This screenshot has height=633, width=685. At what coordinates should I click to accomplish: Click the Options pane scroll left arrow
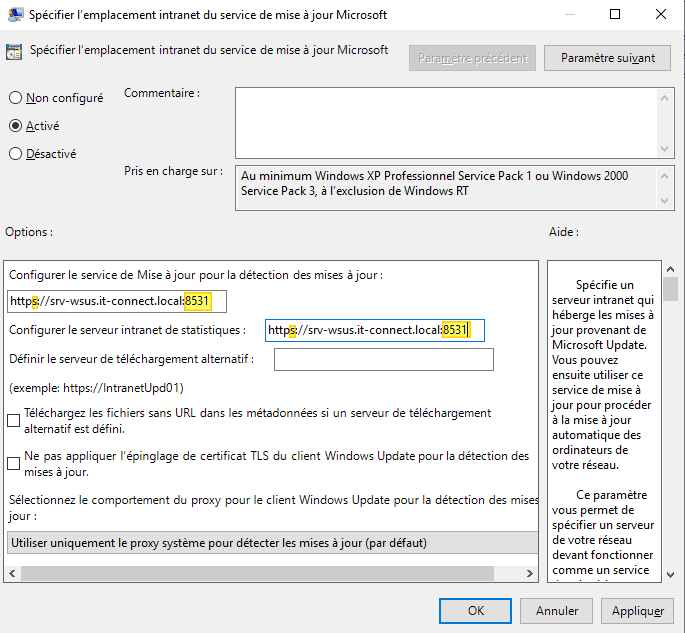[x=12, y=573]
